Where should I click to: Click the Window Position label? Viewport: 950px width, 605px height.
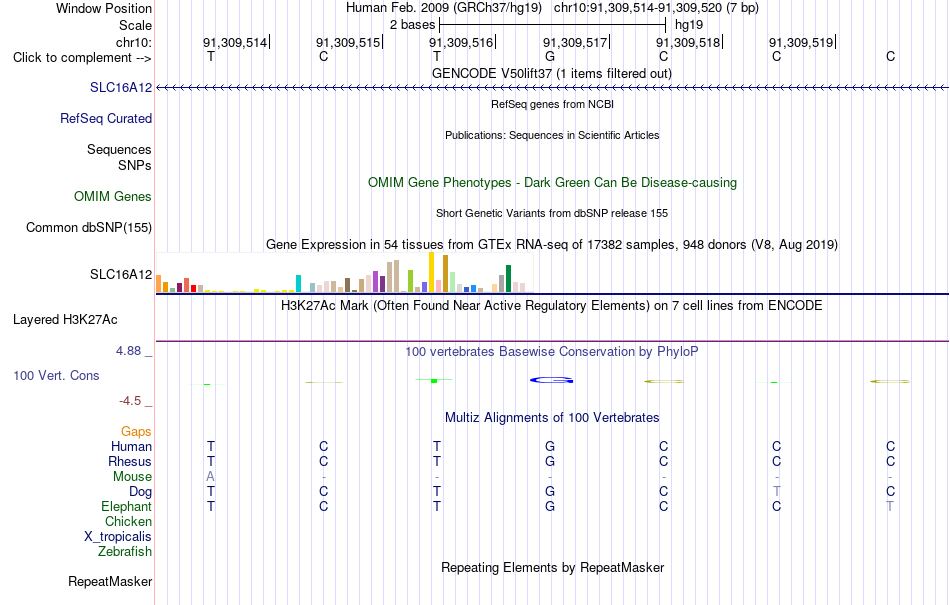pyautogui.click(x=104, y=8)
